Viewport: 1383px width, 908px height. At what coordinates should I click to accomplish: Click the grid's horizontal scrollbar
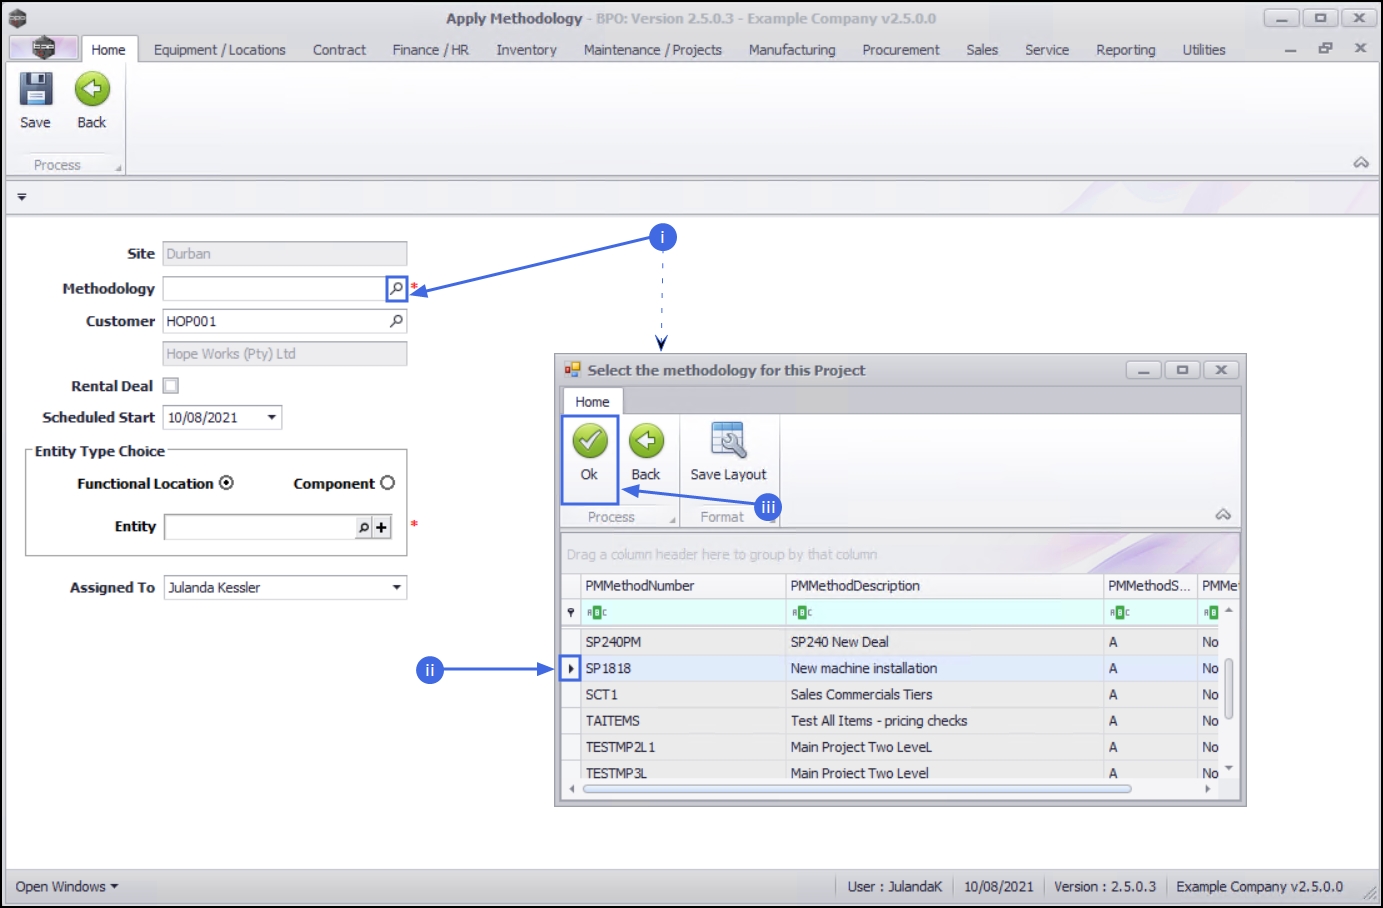[x=857, y=789]
